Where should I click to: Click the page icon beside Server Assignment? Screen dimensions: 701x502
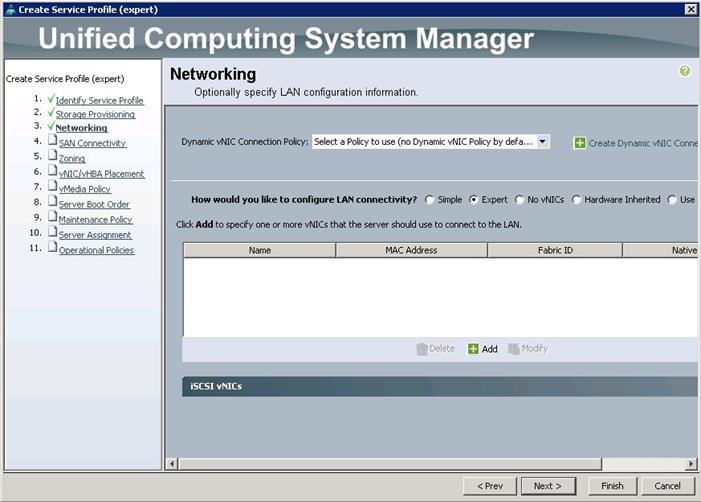coord(52,232)
